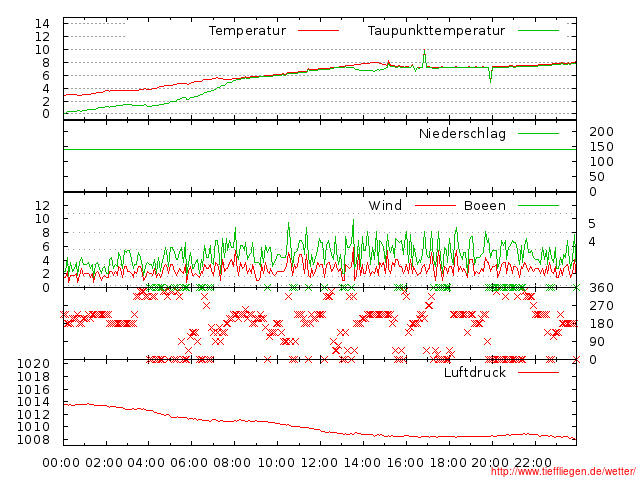Viewport: 640px width, 480px height.
Task: Click the 90 wind direction axis value
Action: click(597, 342)
